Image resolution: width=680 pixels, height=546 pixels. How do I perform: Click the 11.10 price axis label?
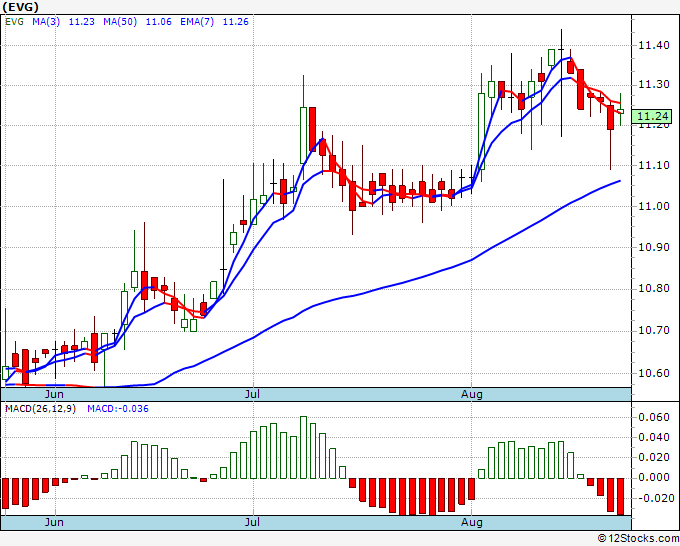click(x=653, y=165)
